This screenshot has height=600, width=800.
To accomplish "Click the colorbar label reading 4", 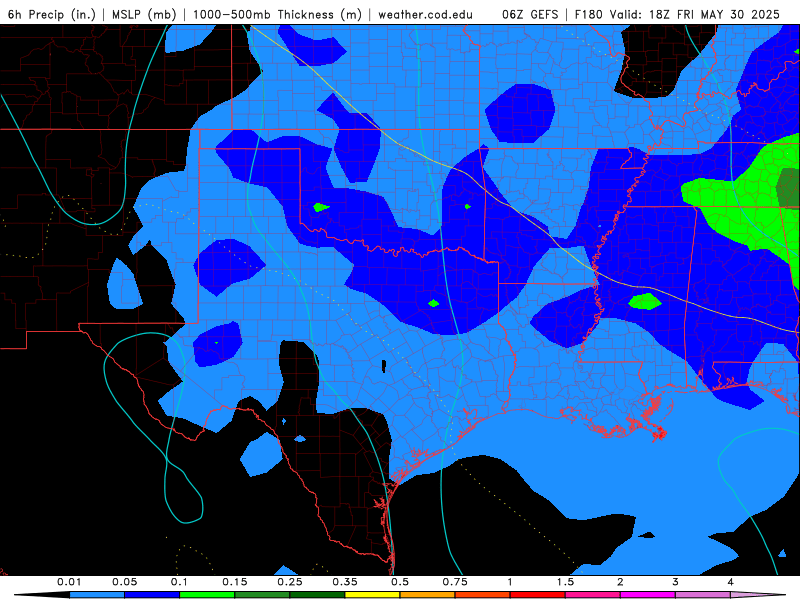I will click(731, 582).
